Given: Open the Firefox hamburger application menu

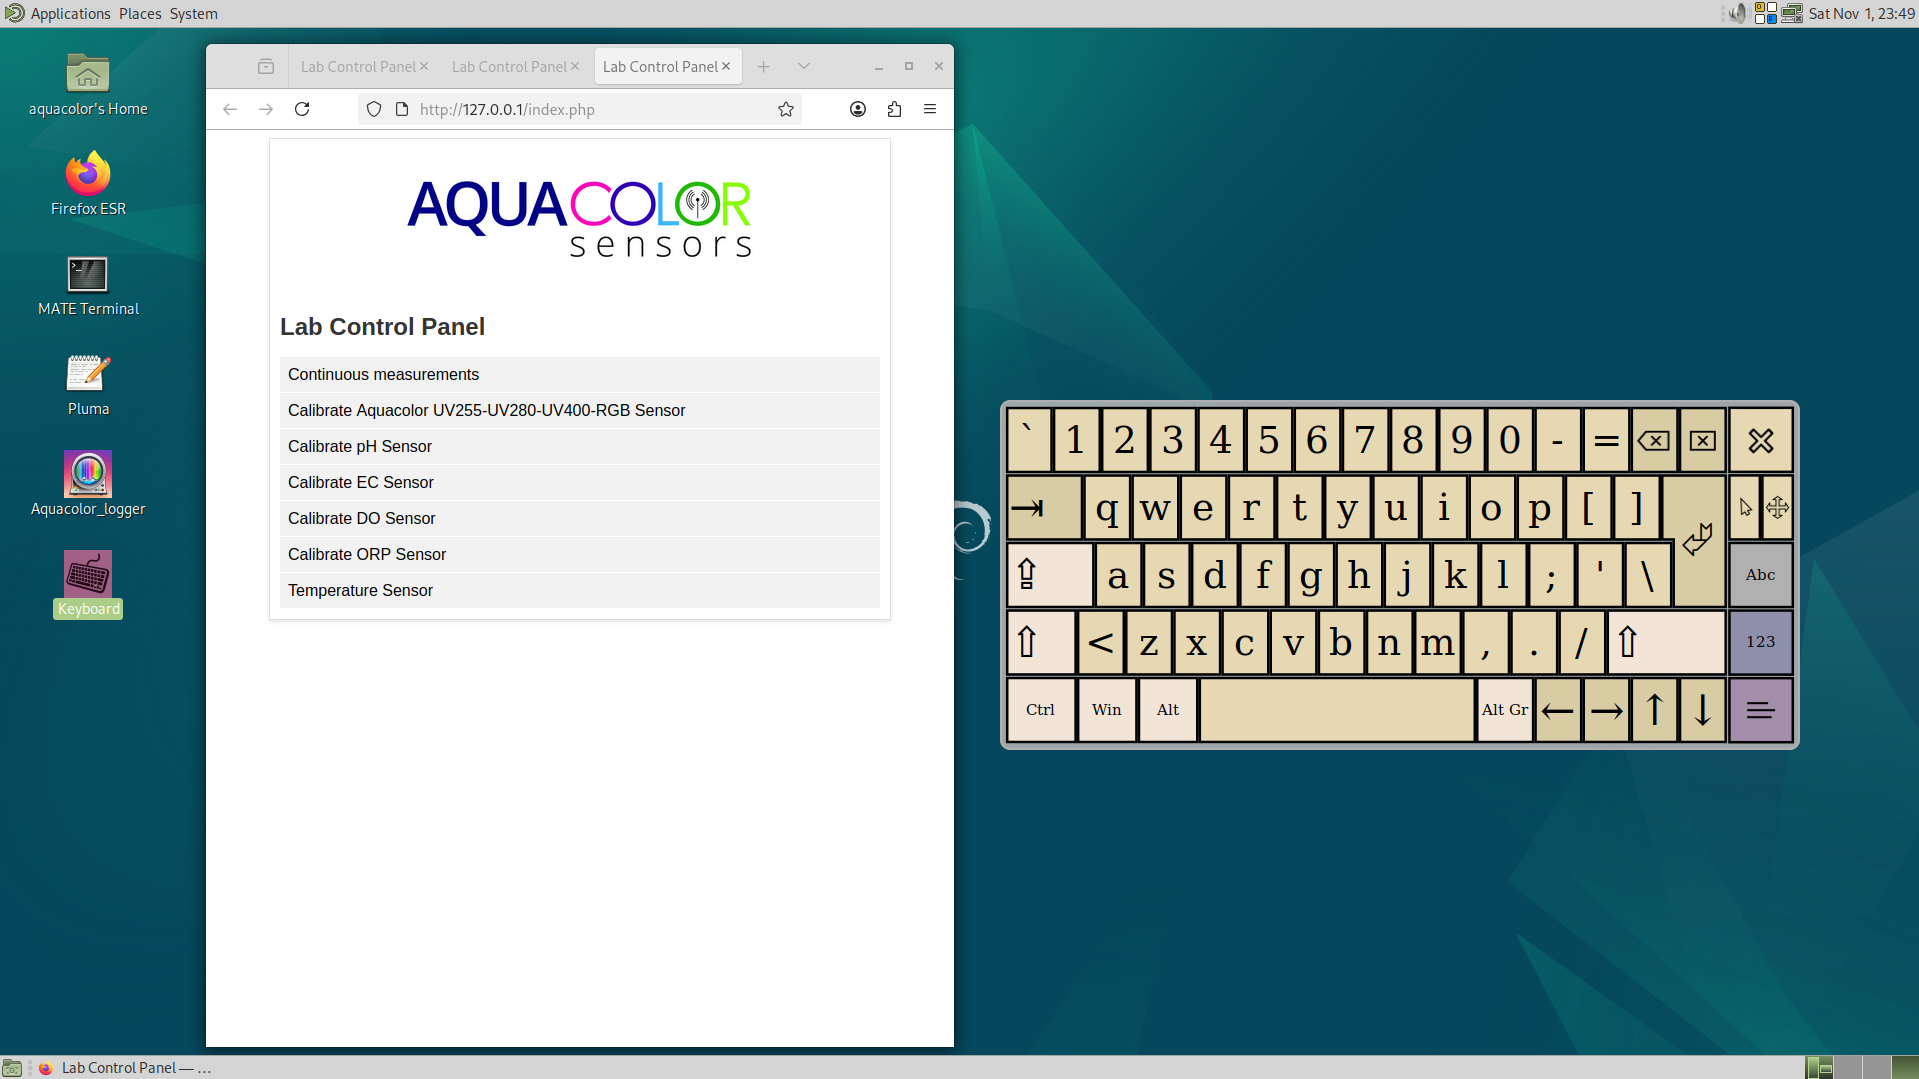Looking at the screenshot, I should click(930, 109).
